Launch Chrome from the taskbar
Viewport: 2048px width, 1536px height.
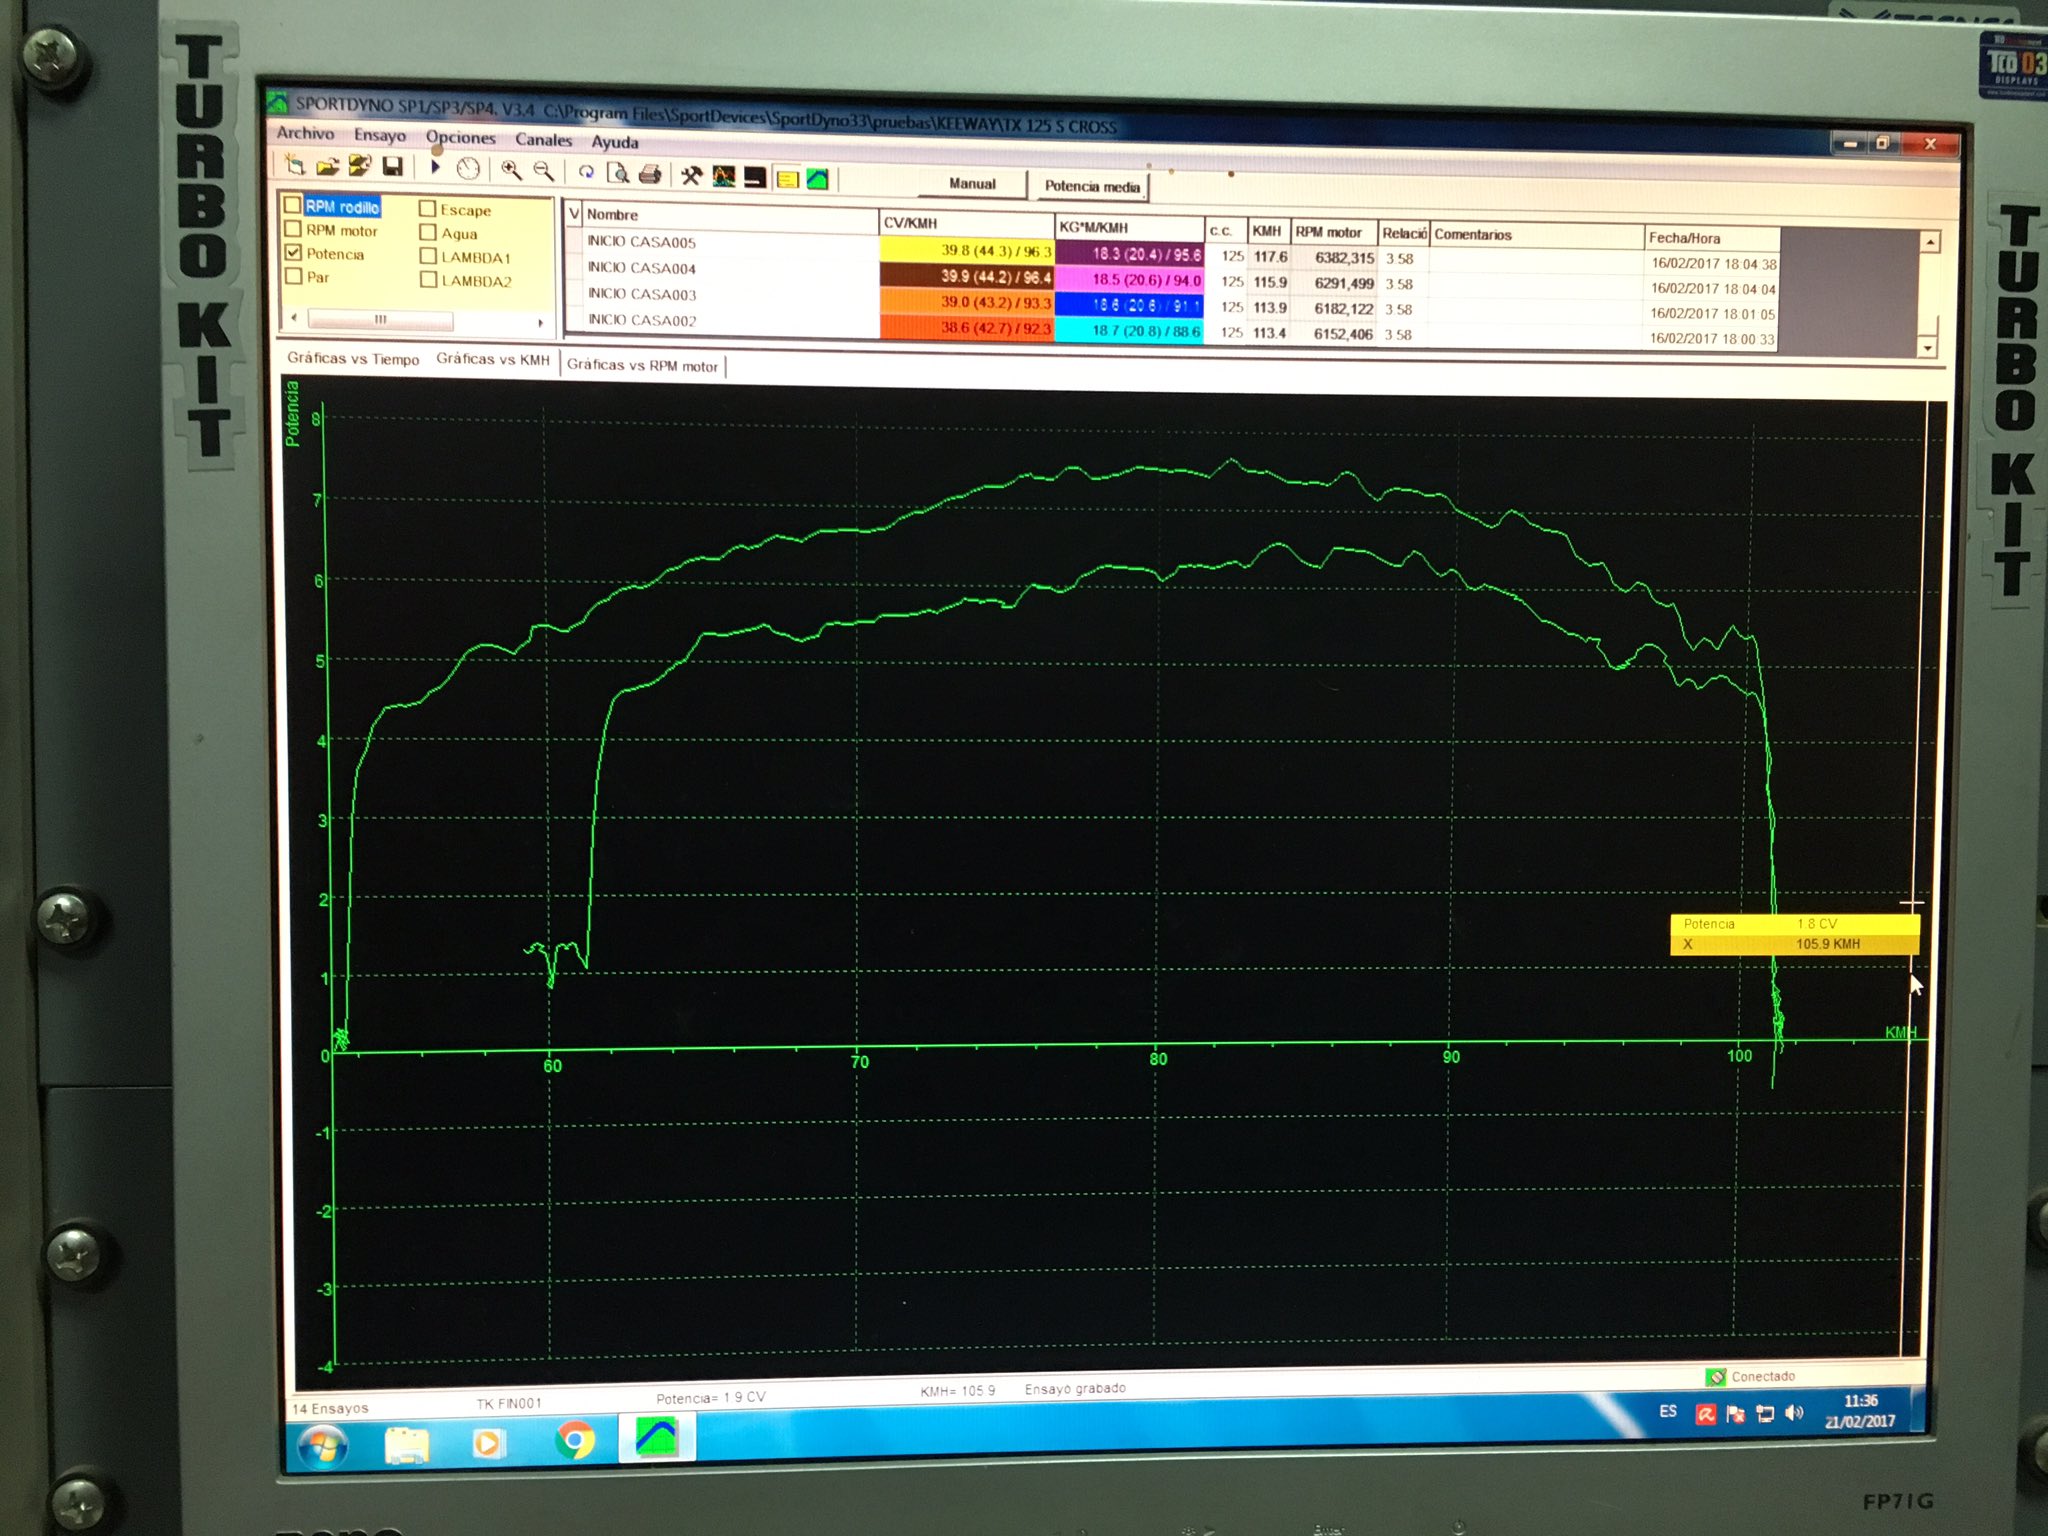(x=574, y=1440)
